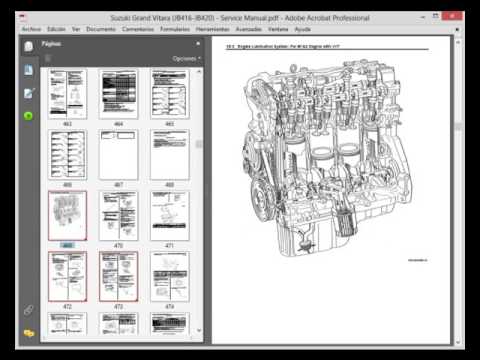Select page thumbnail 471
Screen dimensions: 480x360
(170, 216)
